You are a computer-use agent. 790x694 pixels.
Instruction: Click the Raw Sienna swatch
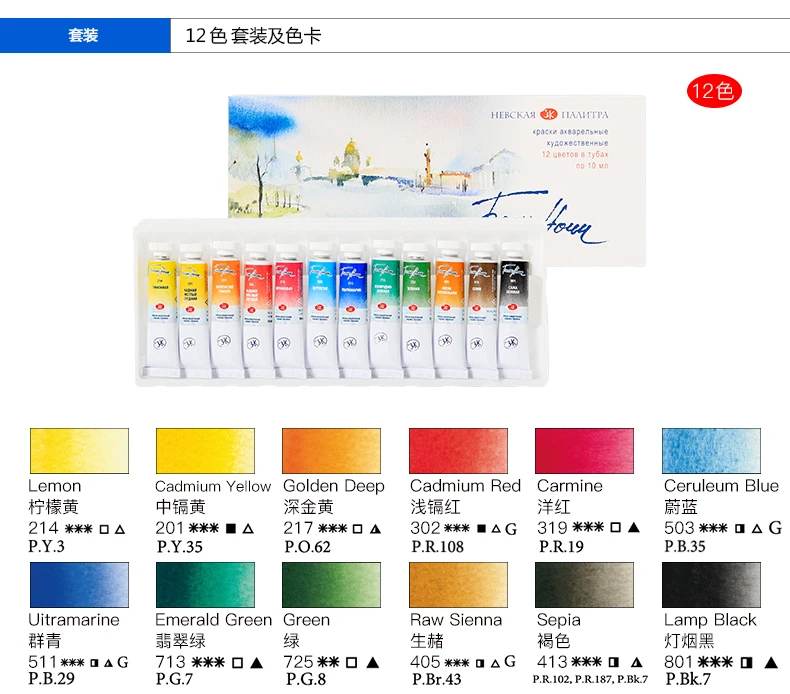pos(458,585)
